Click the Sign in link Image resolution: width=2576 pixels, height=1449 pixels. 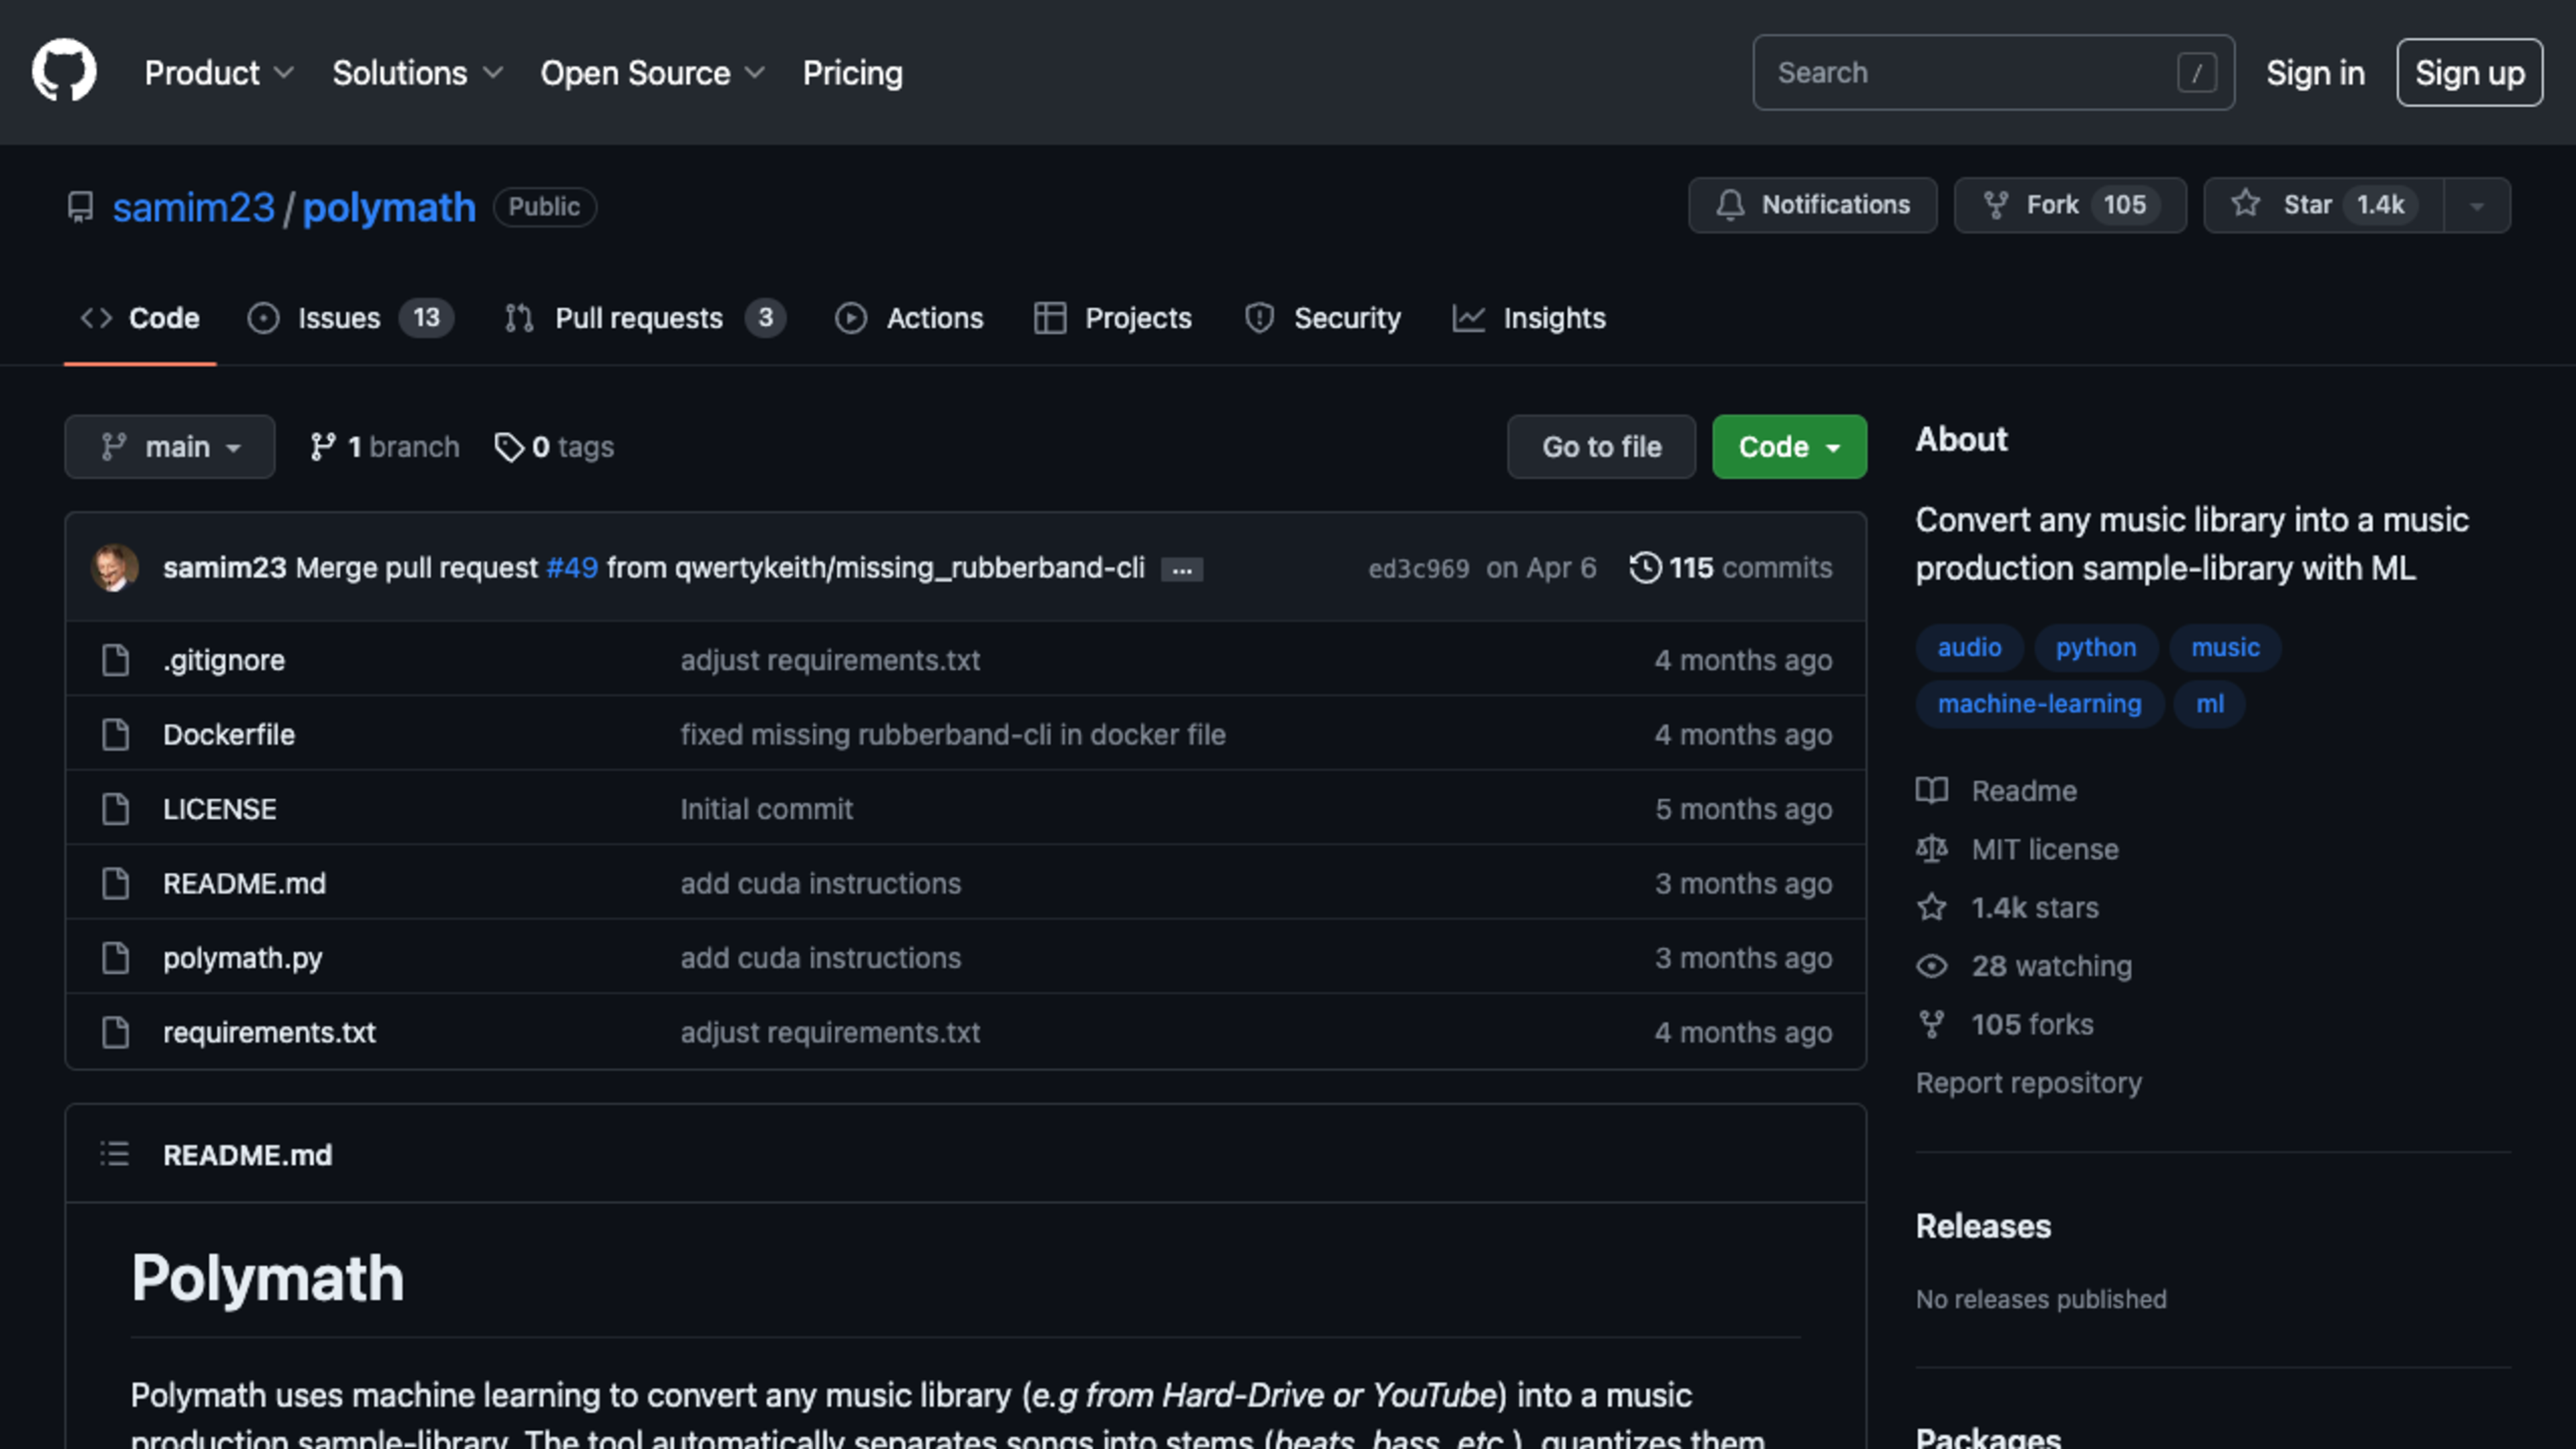pos(2315,73)
